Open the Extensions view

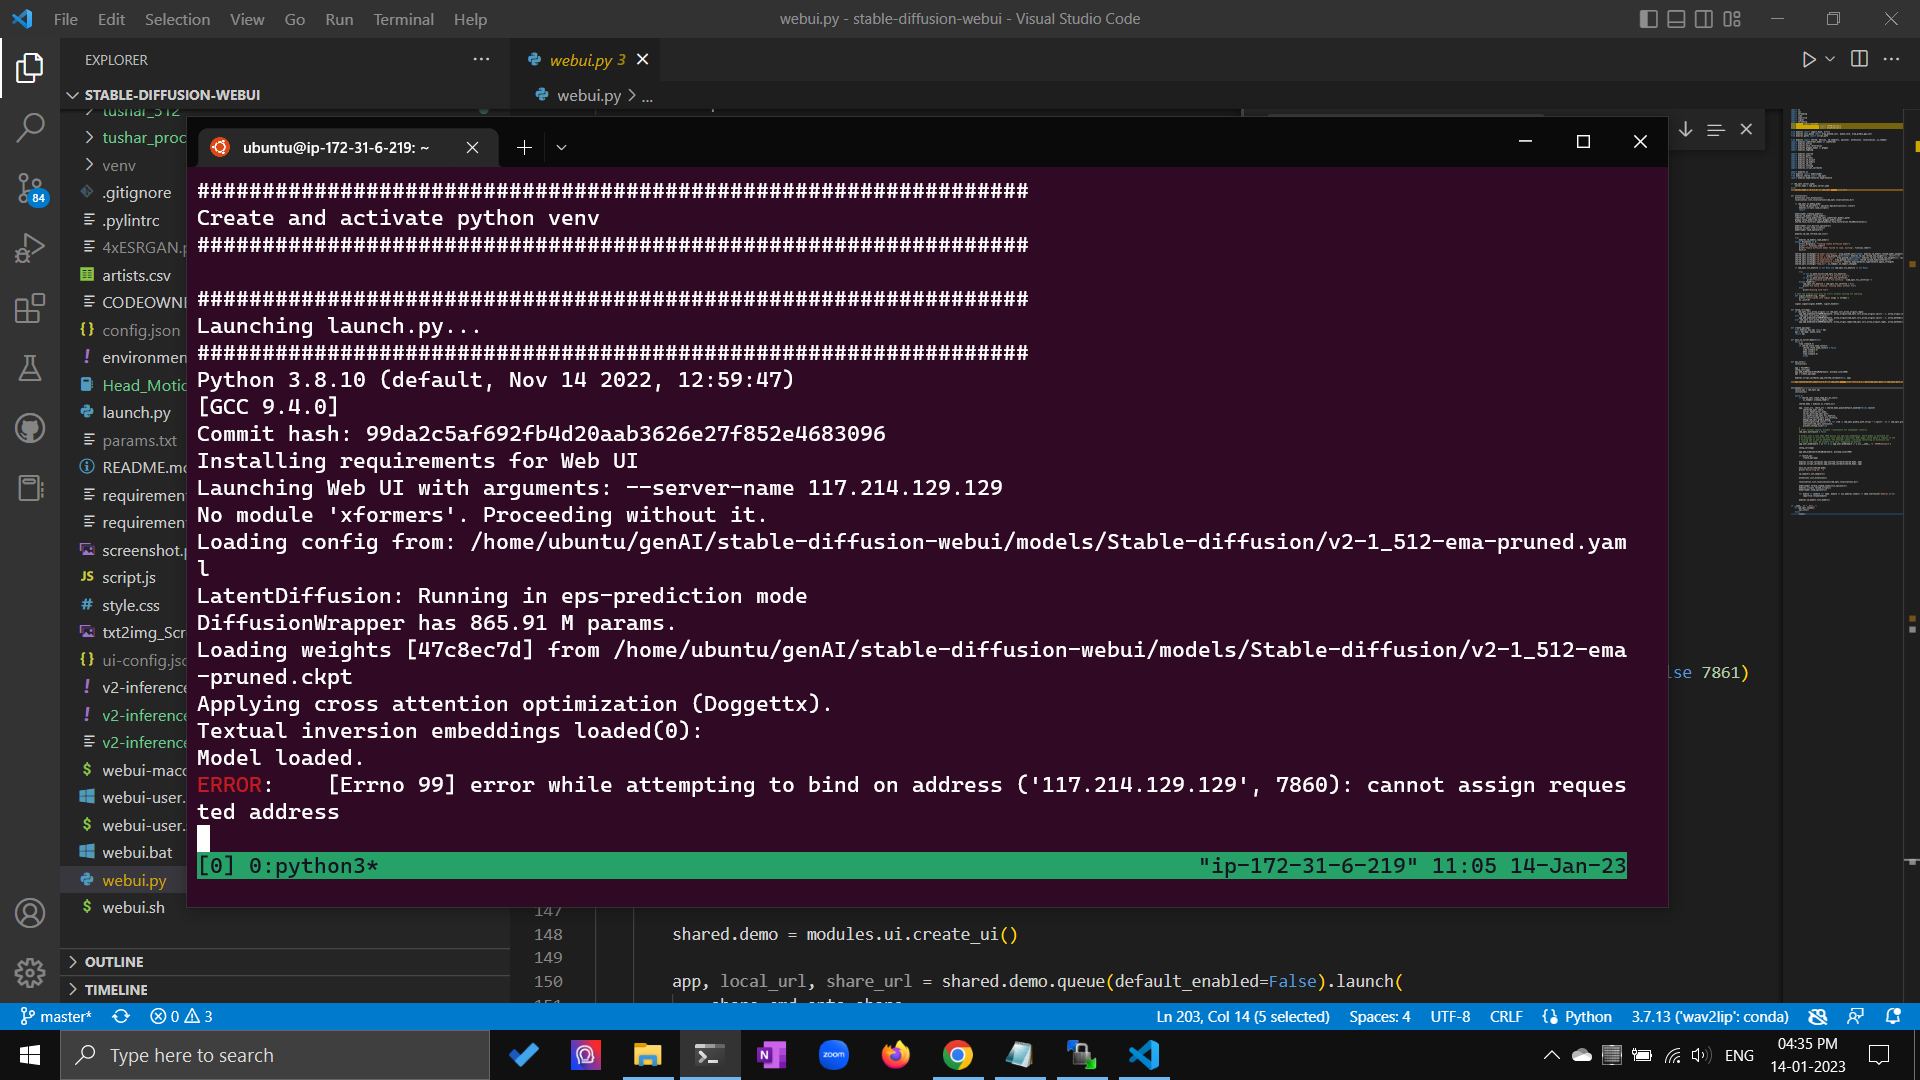[x=30, y=308]
